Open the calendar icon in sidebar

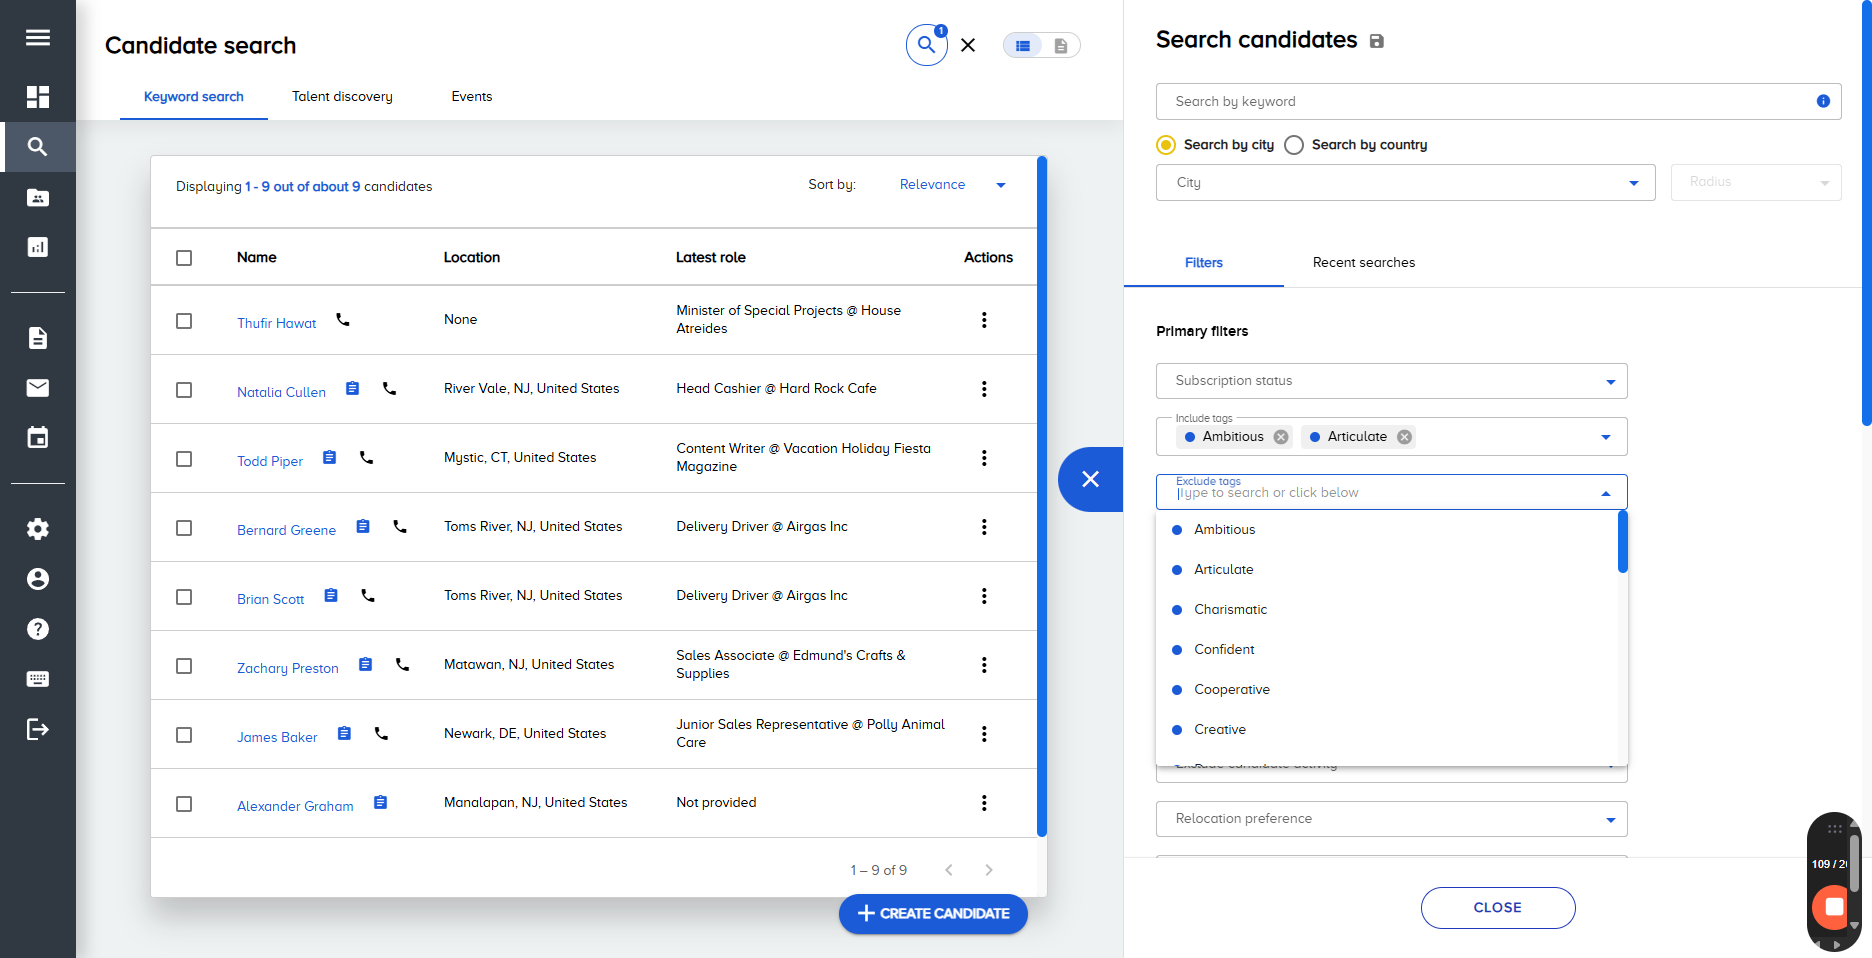pyautogui.click(x=38, y=438)
